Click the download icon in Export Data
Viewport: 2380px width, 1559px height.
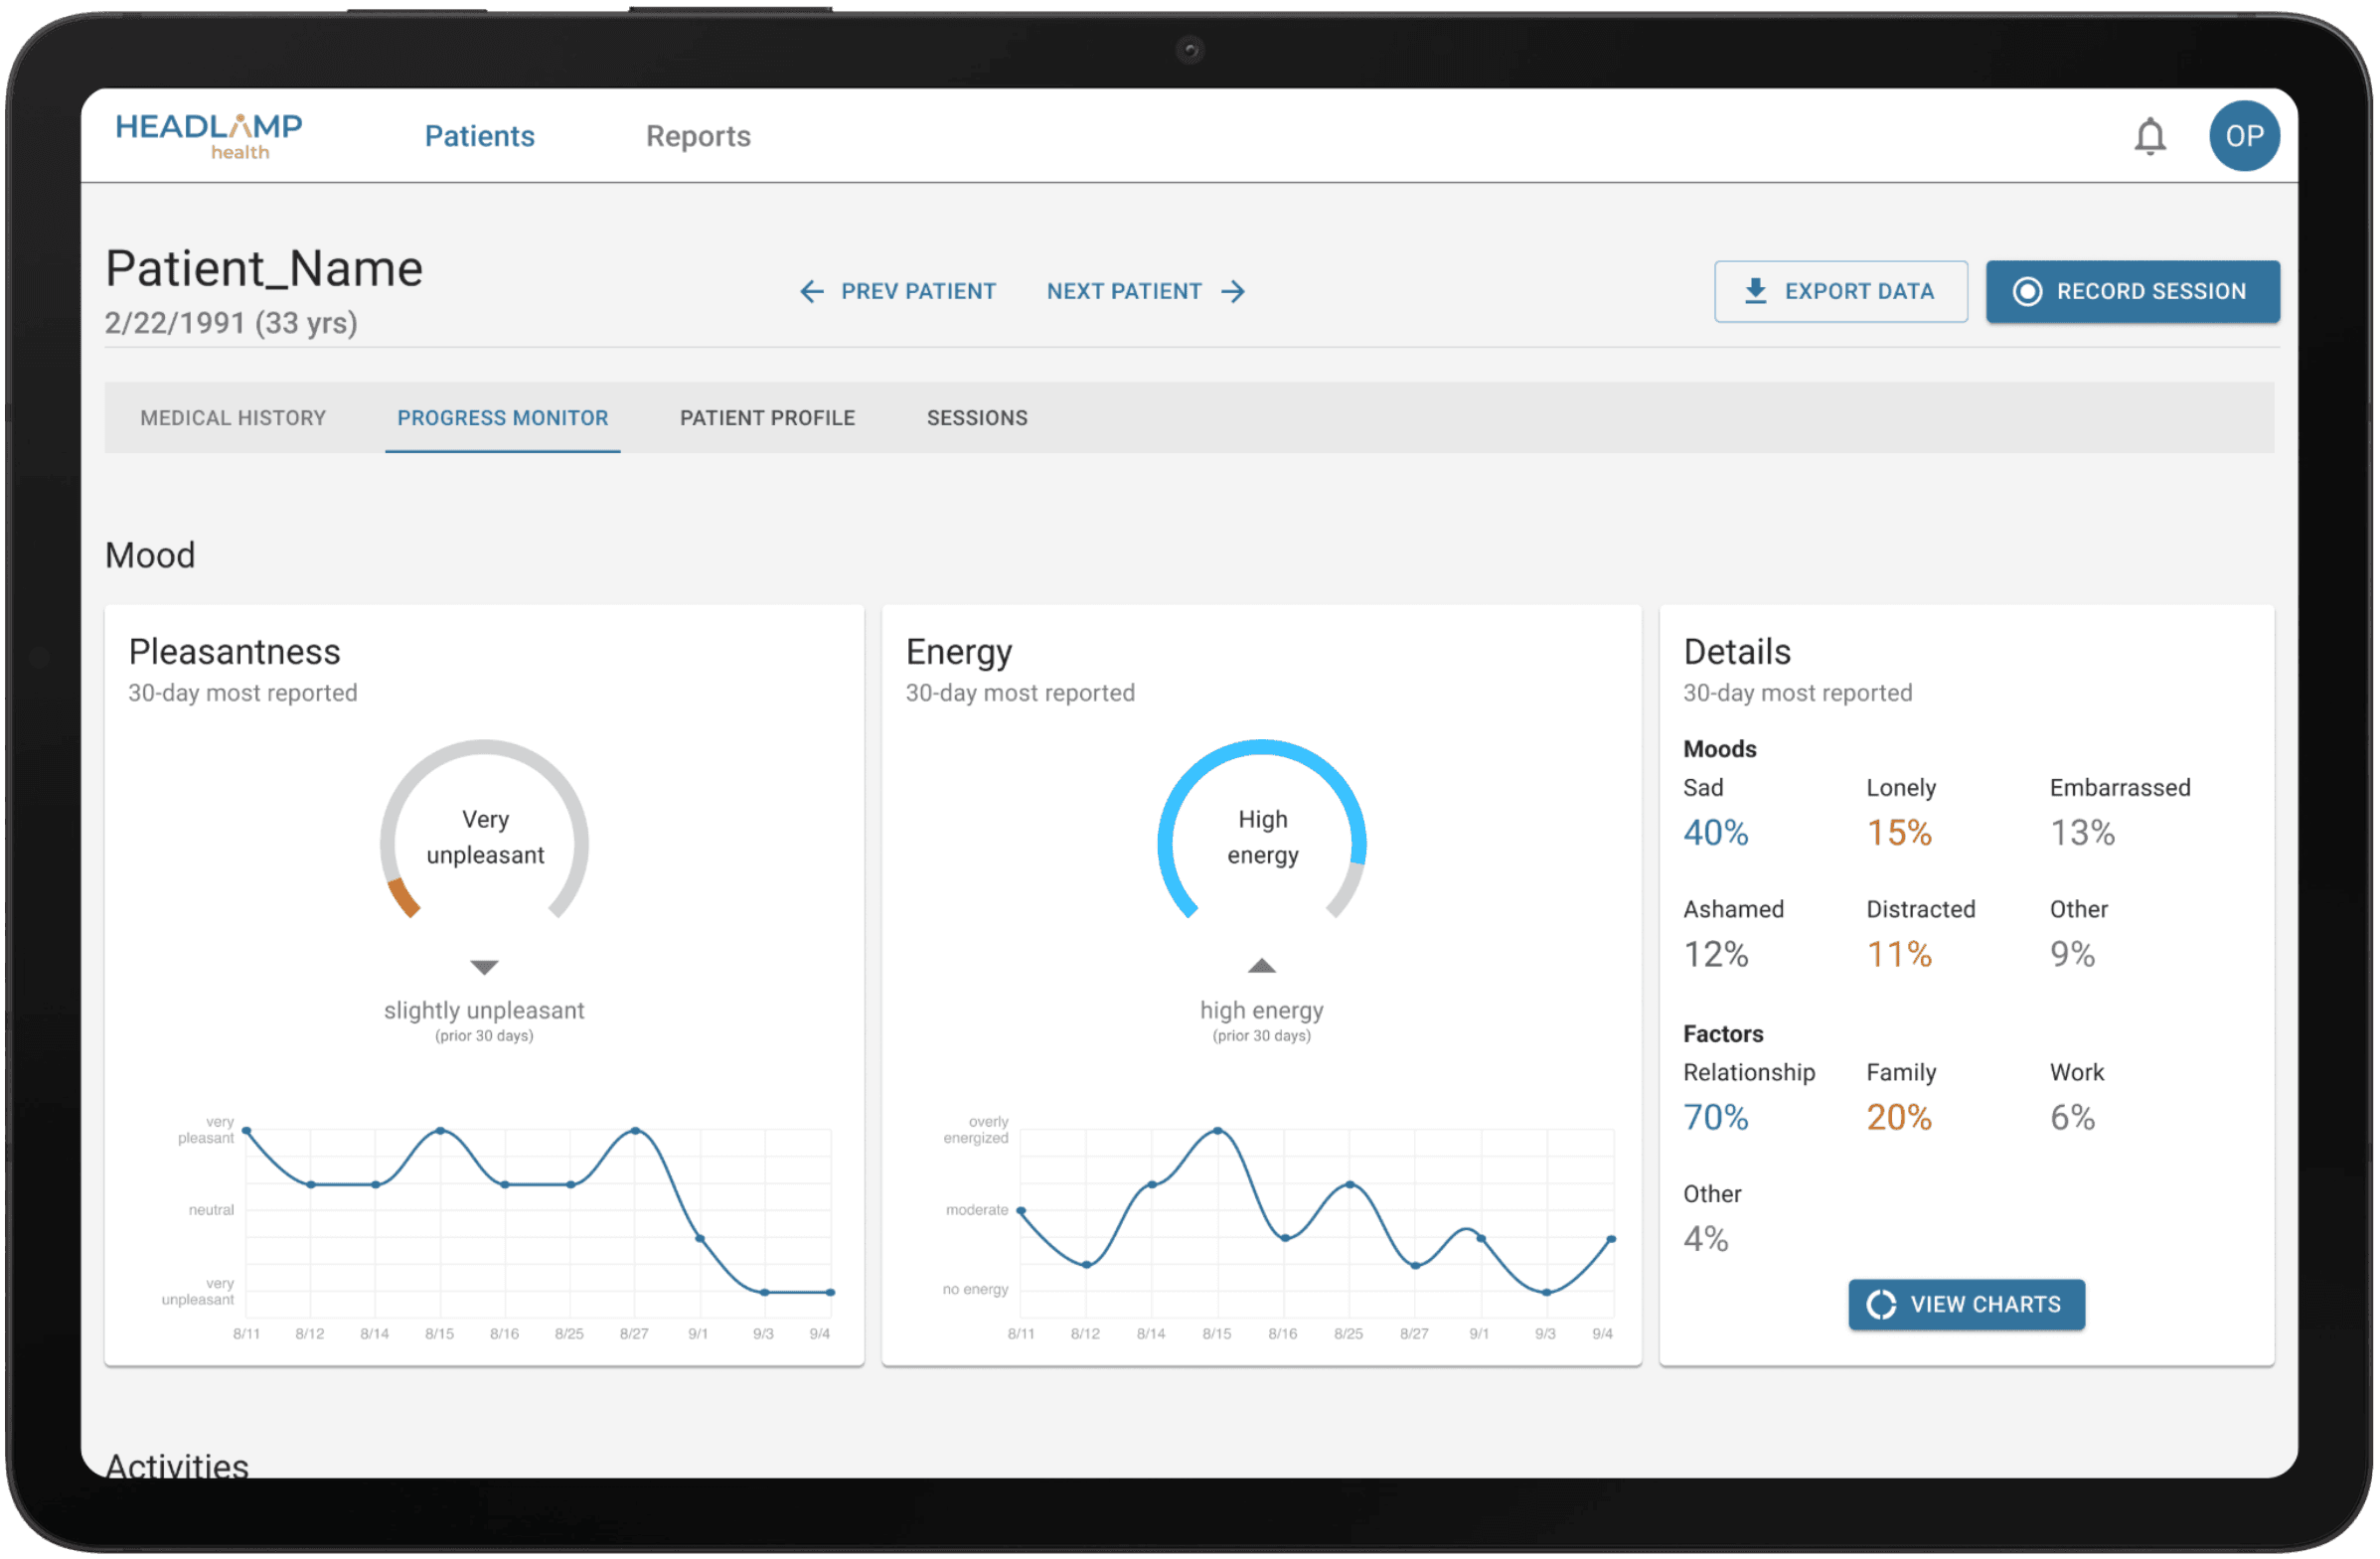tap(1755, 291)
